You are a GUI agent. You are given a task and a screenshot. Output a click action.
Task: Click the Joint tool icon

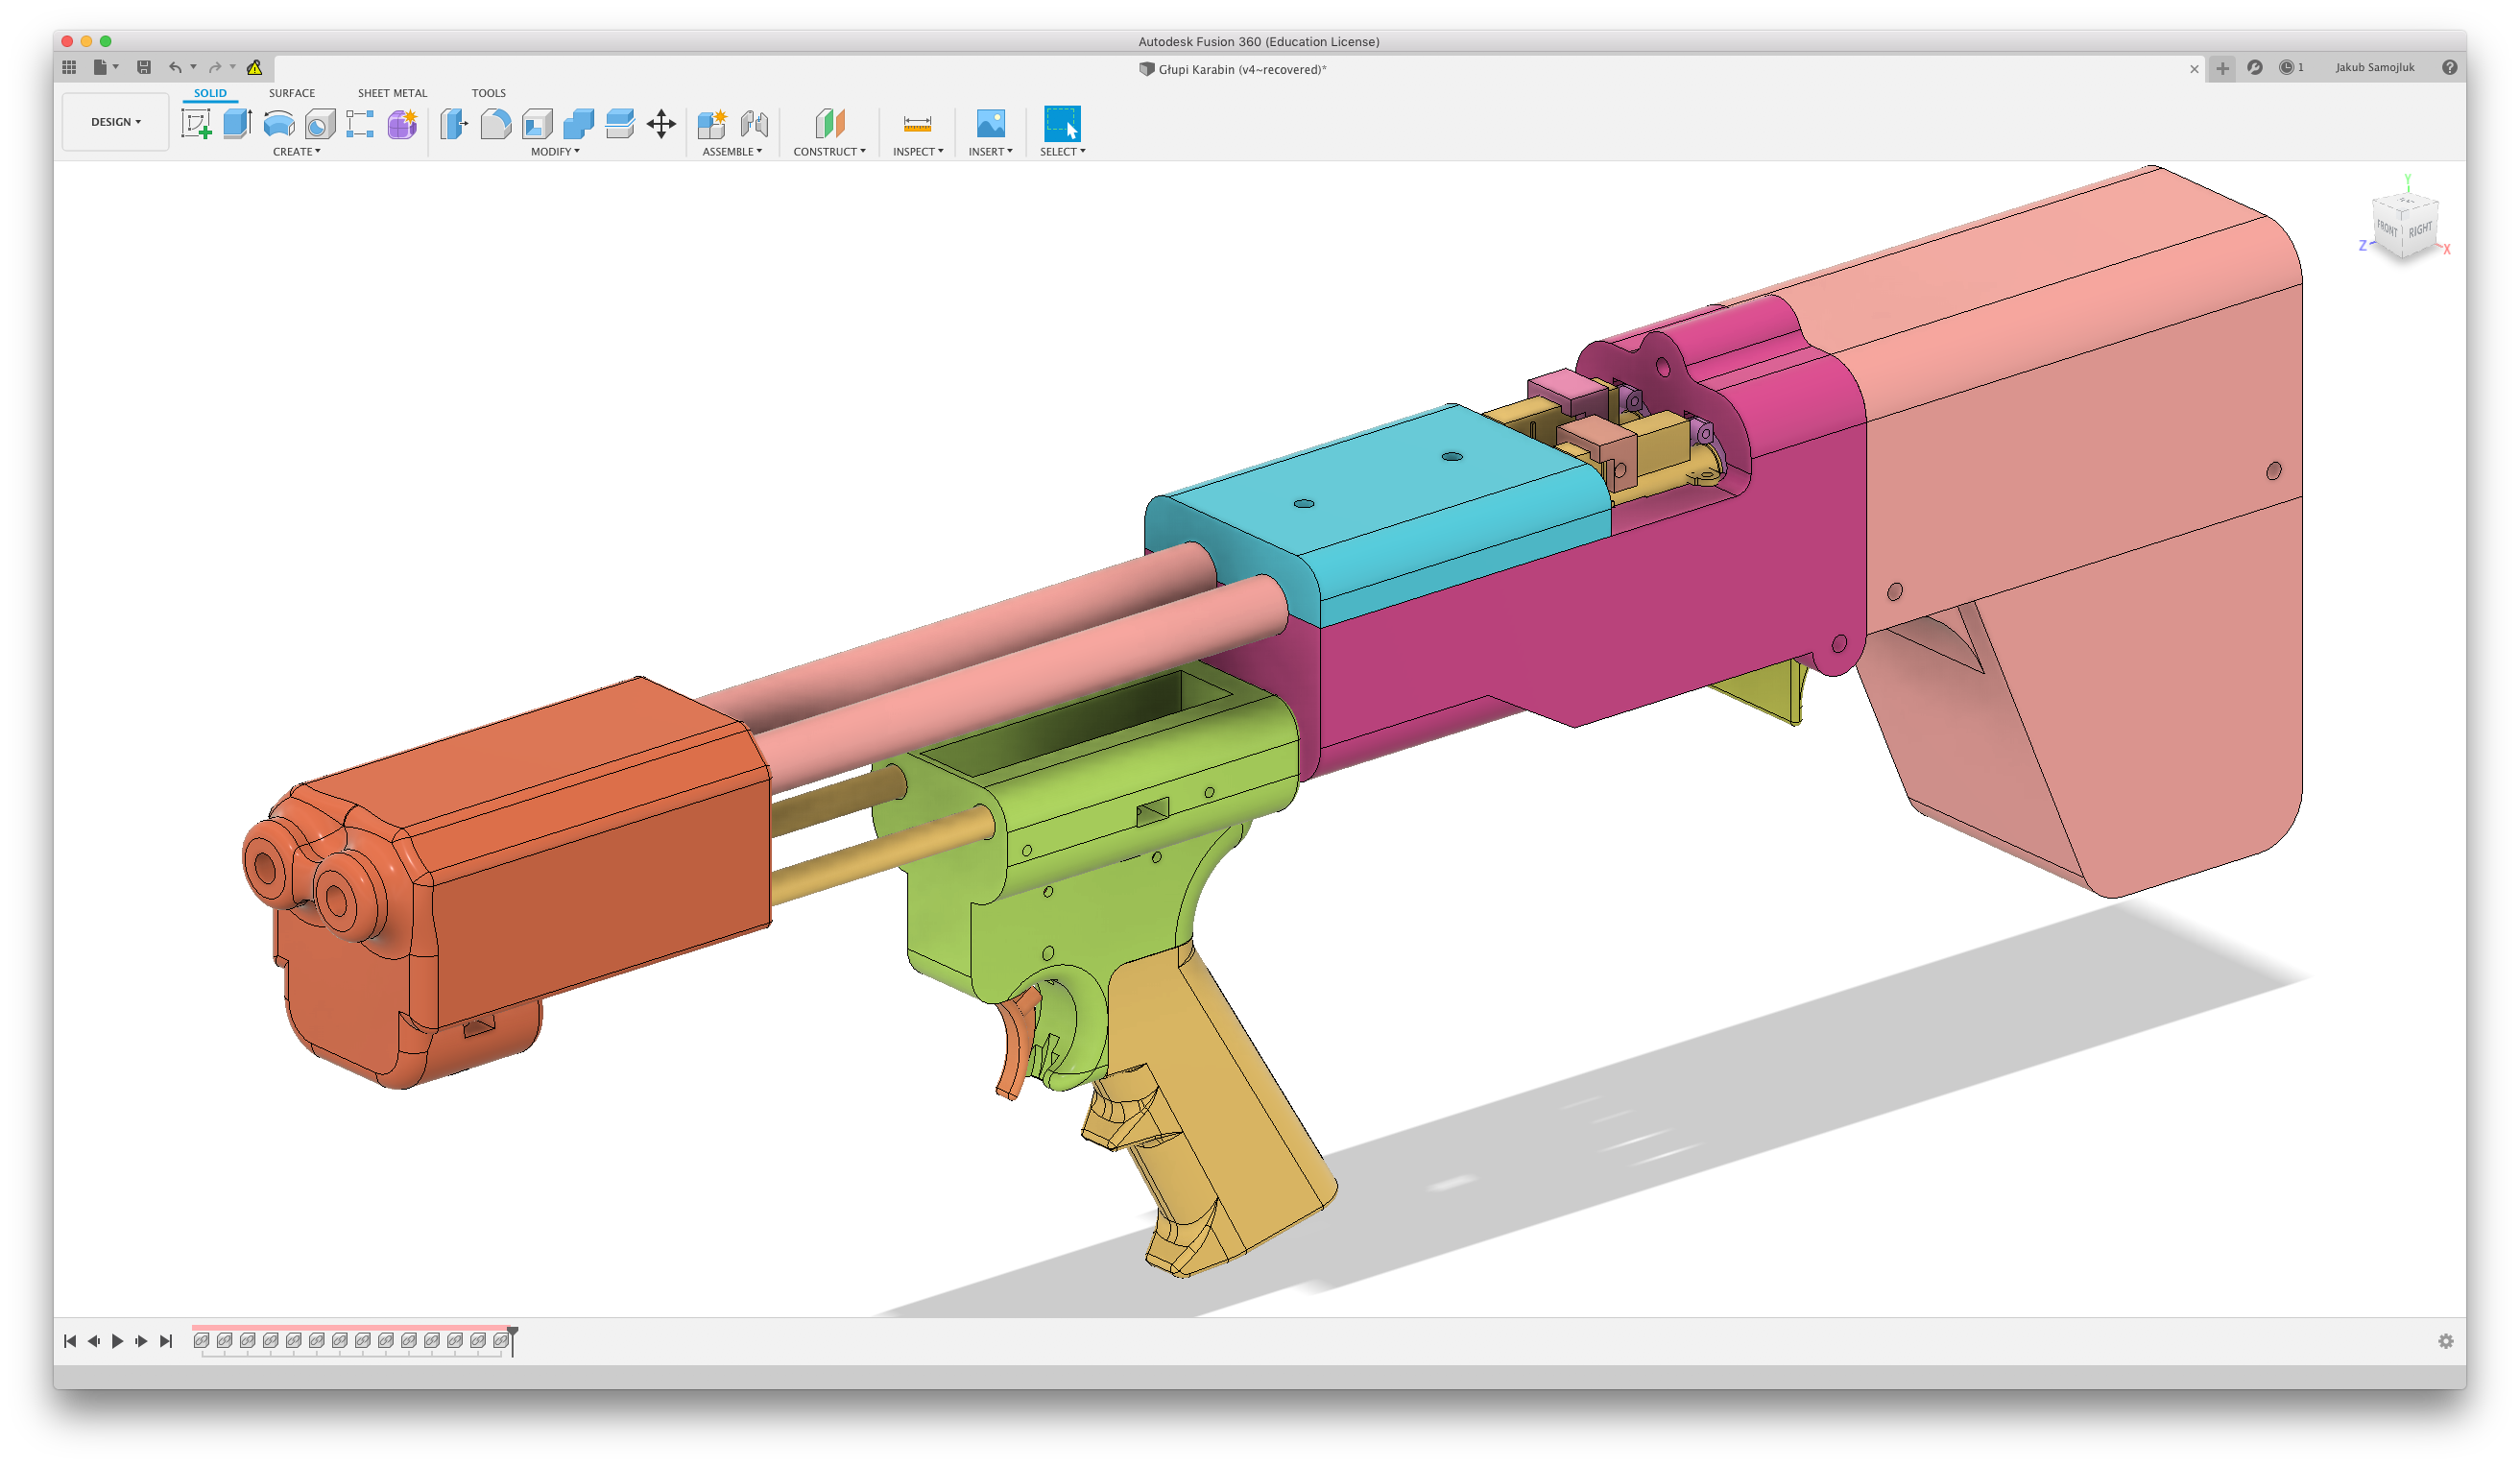tap(754, 124)
